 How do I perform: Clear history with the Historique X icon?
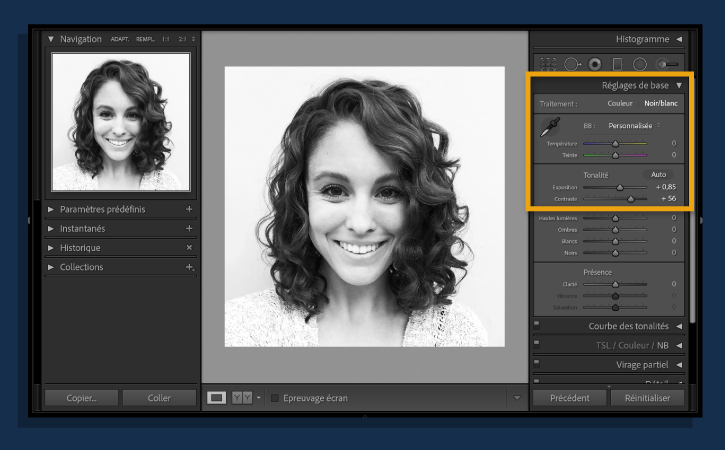tap(189, 248)
